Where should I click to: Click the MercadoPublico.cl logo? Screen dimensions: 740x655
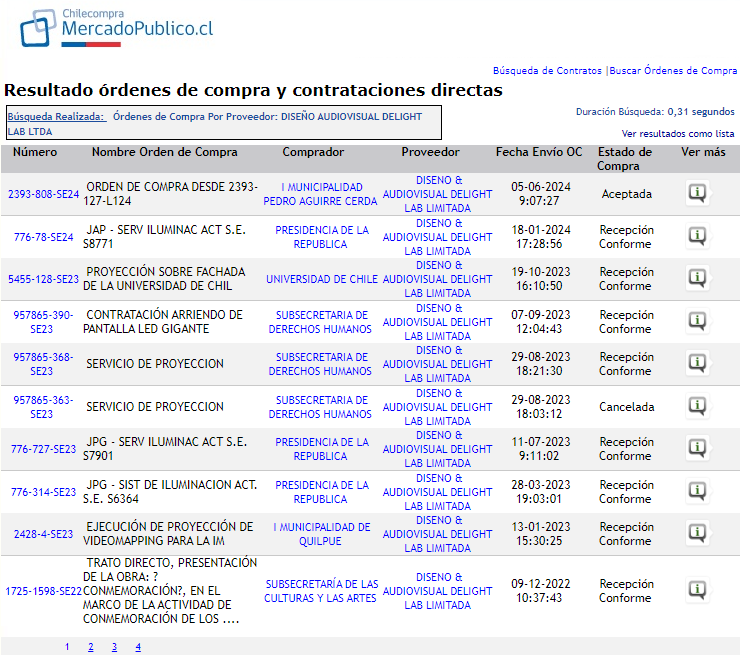116,28
